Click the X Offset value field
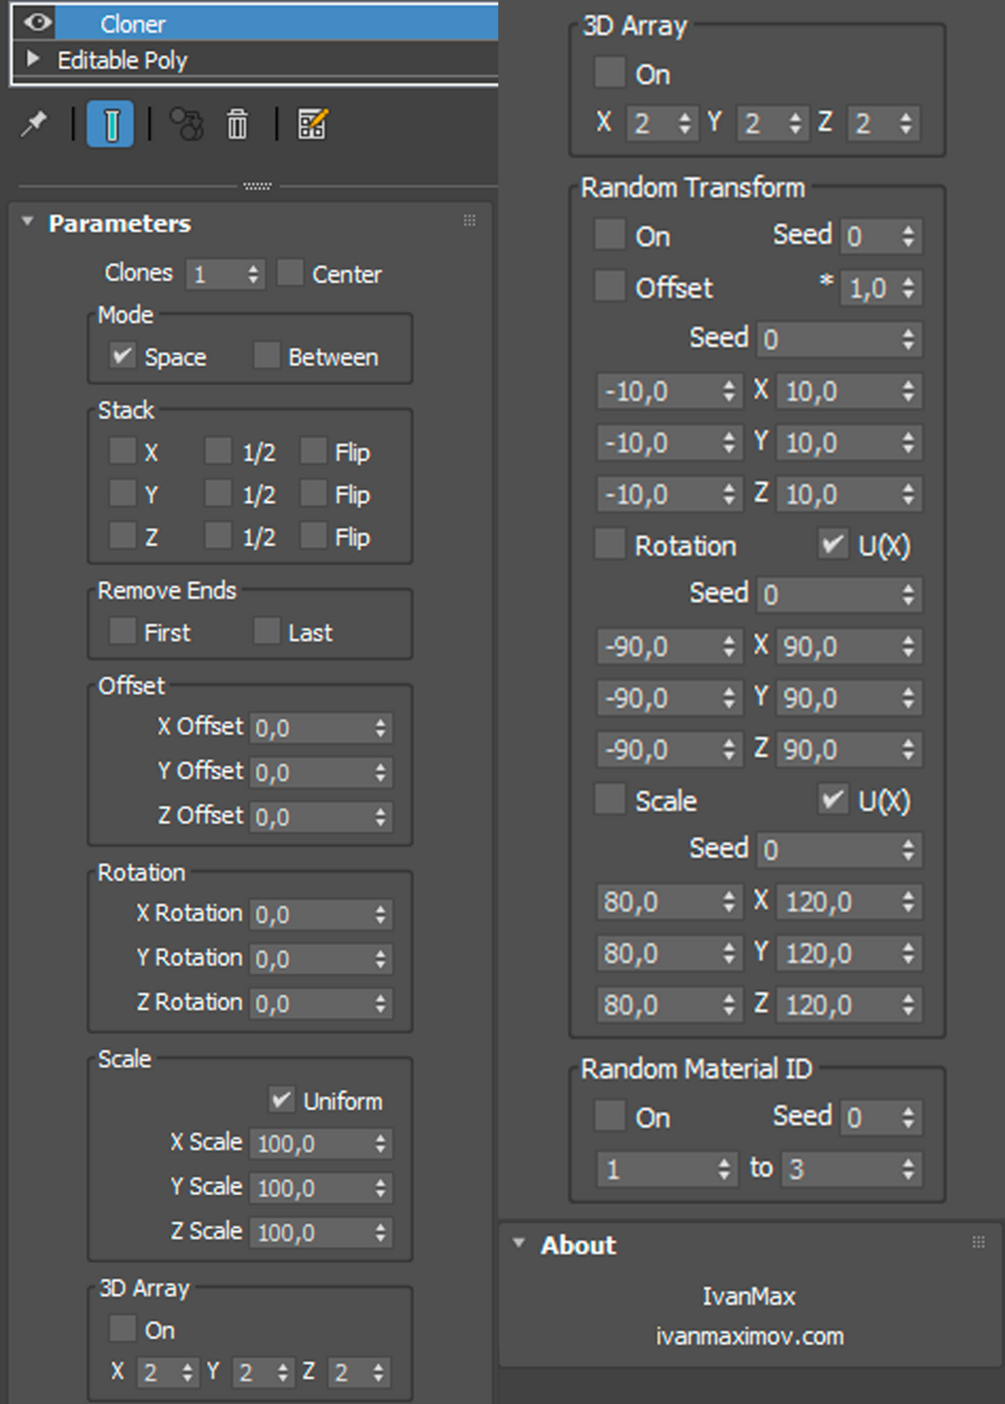The width and height of the screenshot is (1005, 1404). coord(310,728)
